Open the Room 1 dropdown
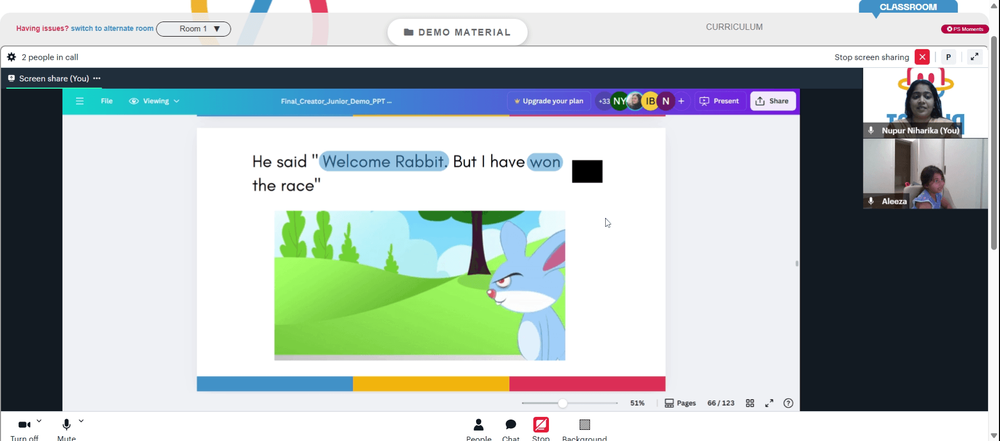The height and width of the screenshot is (441, 1000). 193,29
